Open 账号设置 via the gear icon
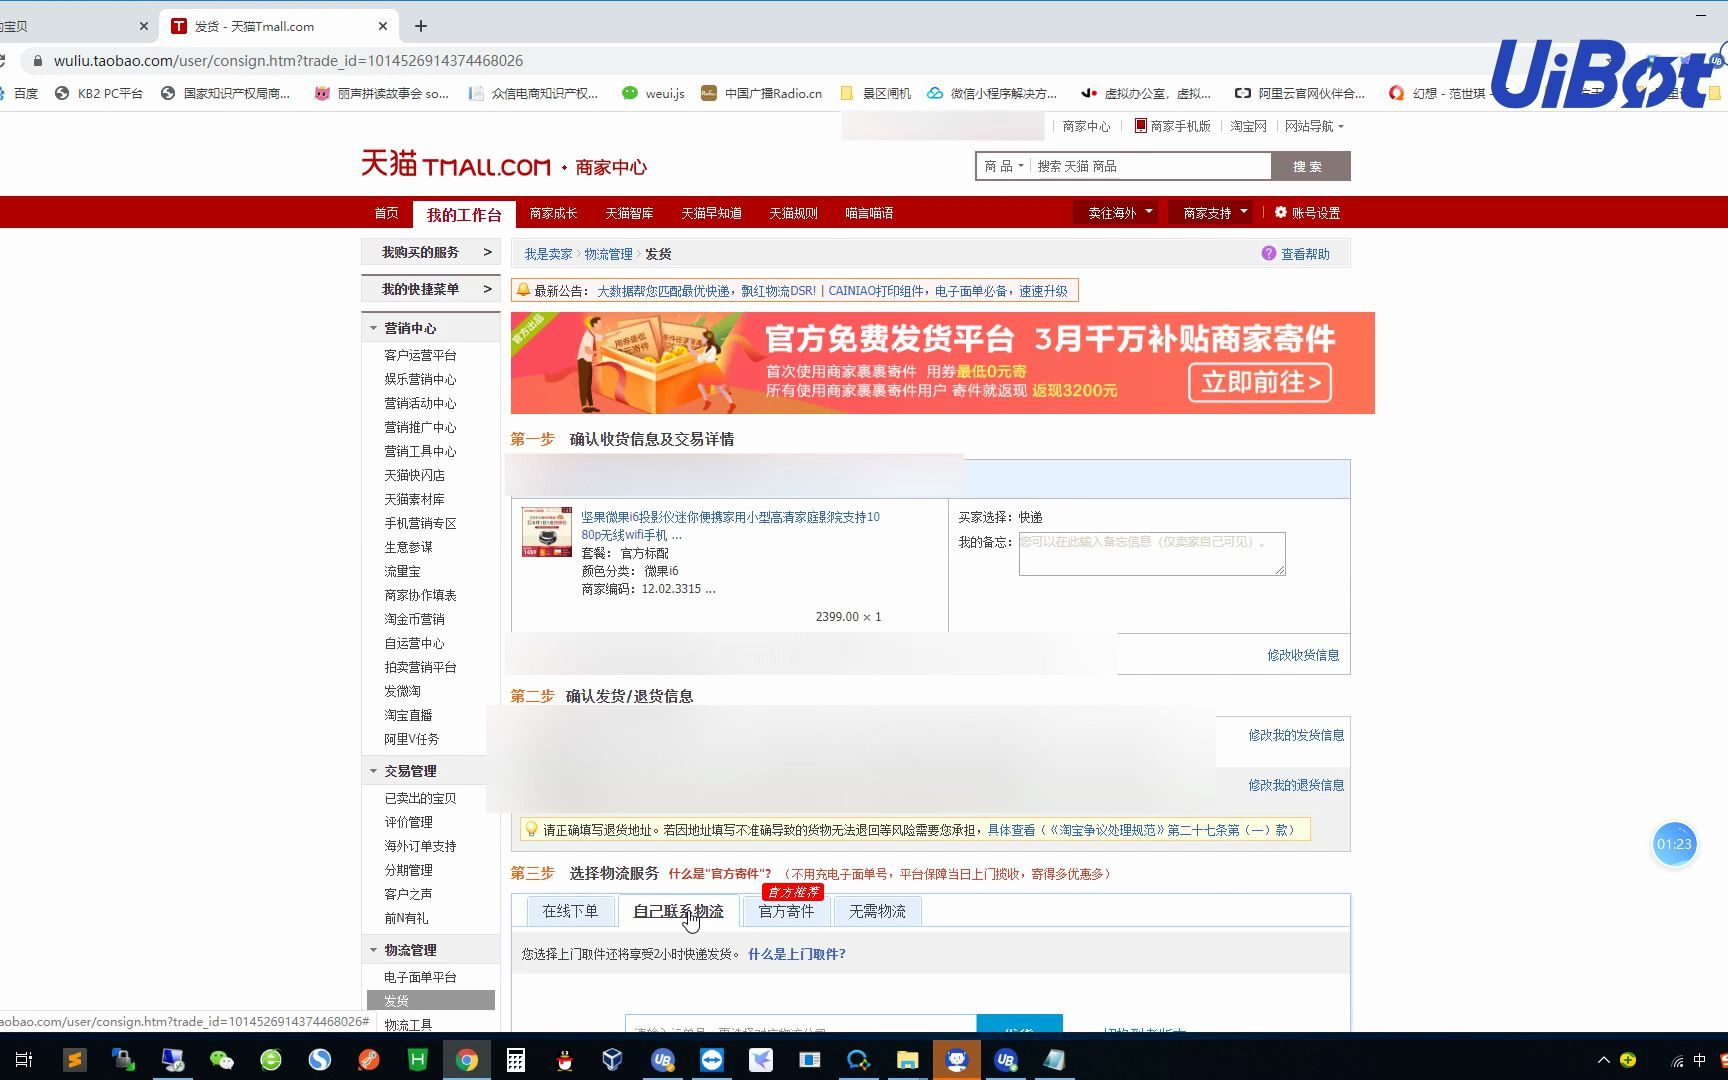This screenshot has width=1728, height=1080. coord(1281,212)
